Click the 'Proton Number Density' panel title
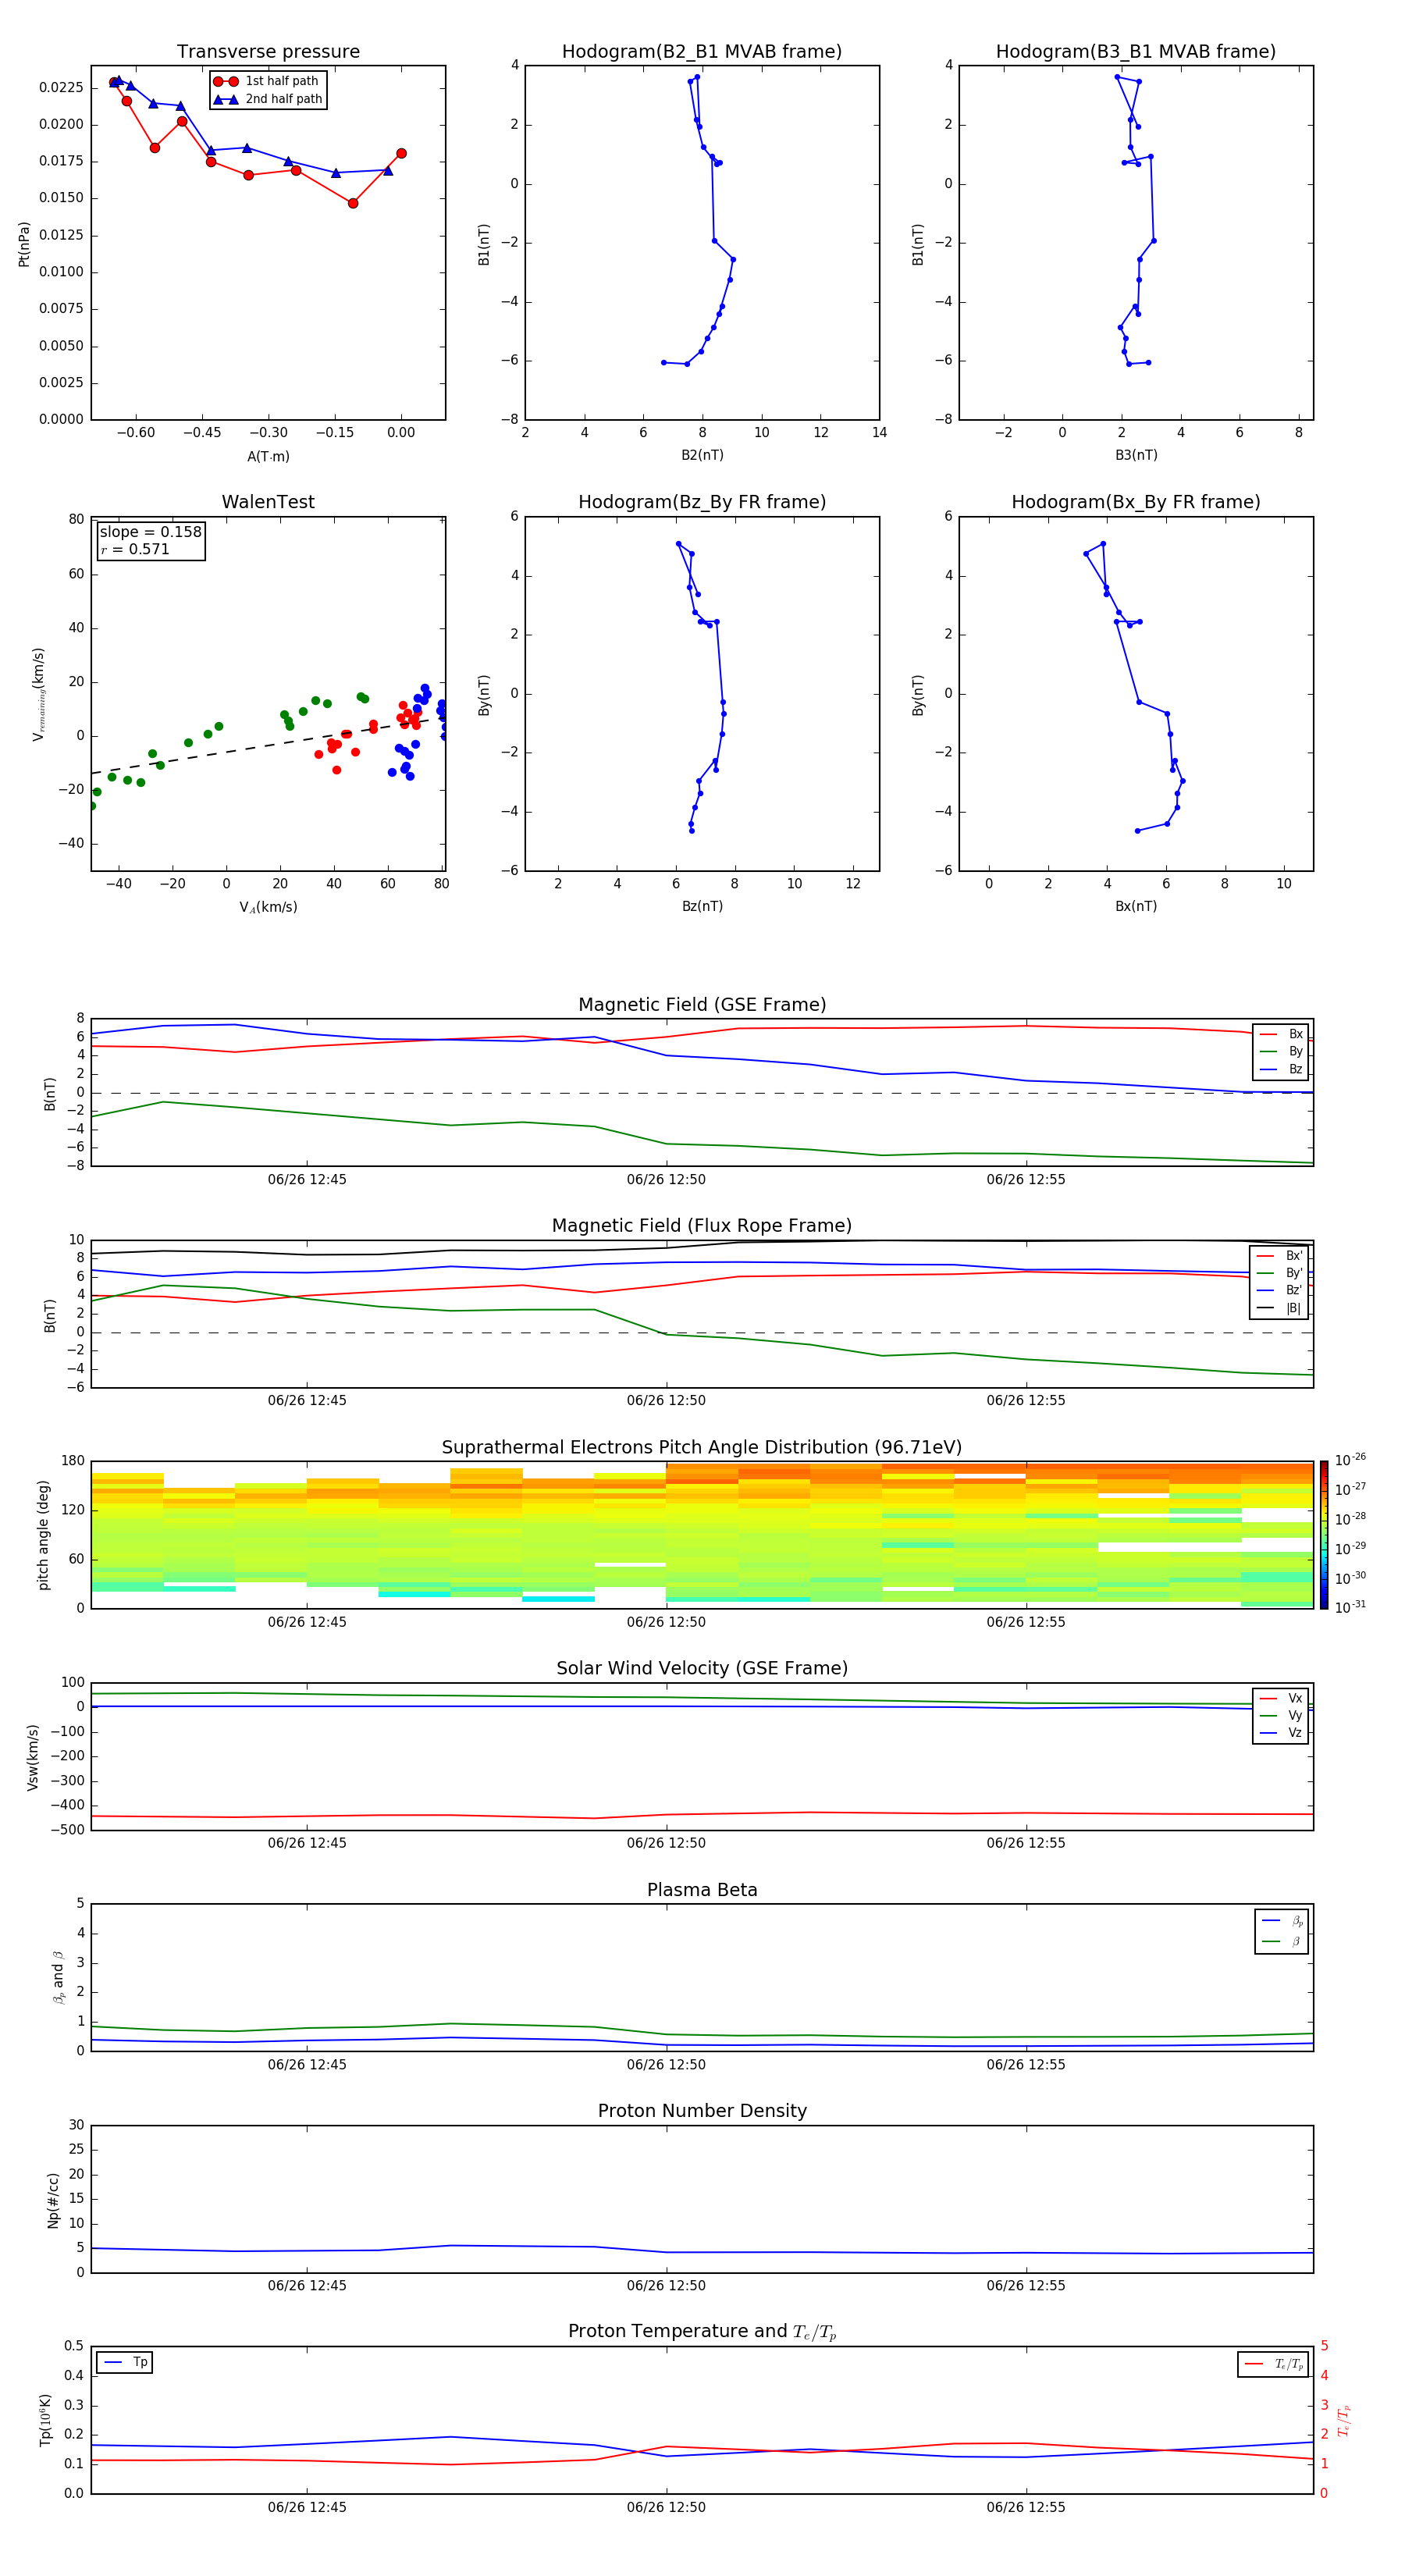 [702, 2111]
